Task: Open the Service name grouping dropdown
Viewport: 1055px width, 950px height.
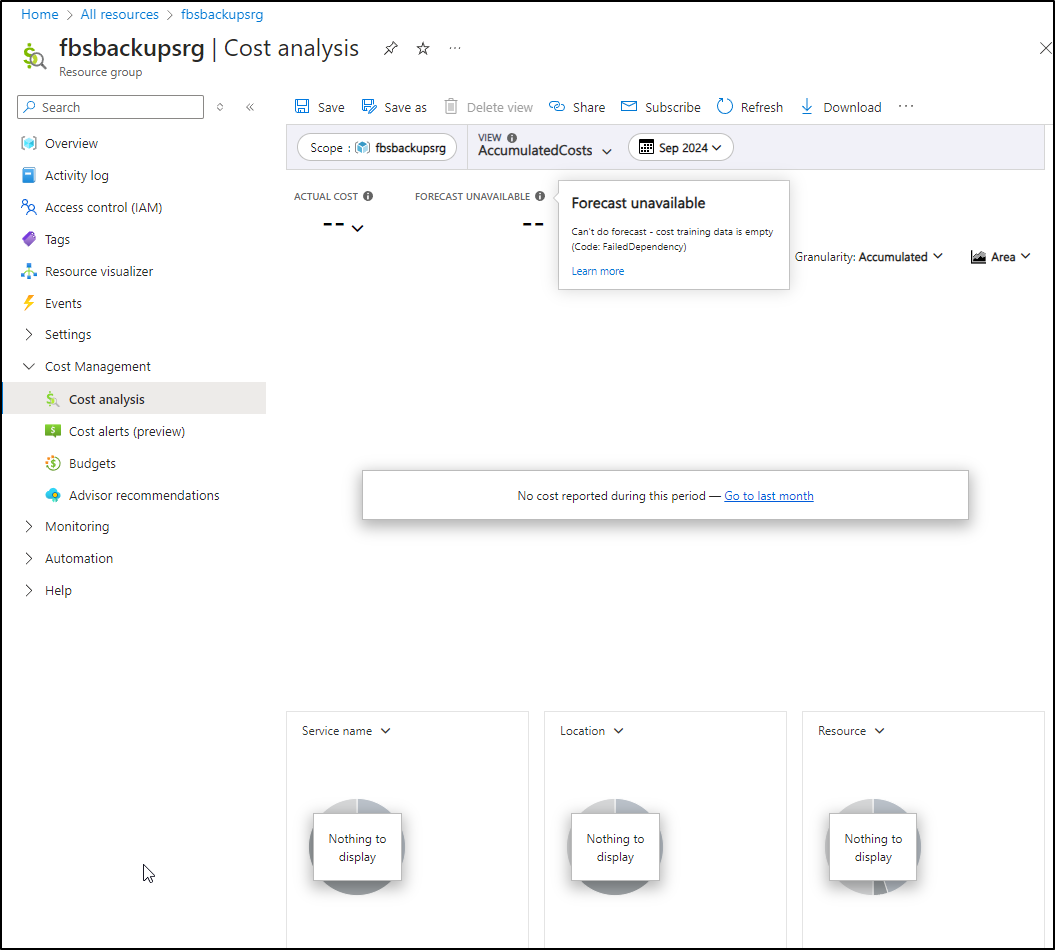Action: pos(346,731)
